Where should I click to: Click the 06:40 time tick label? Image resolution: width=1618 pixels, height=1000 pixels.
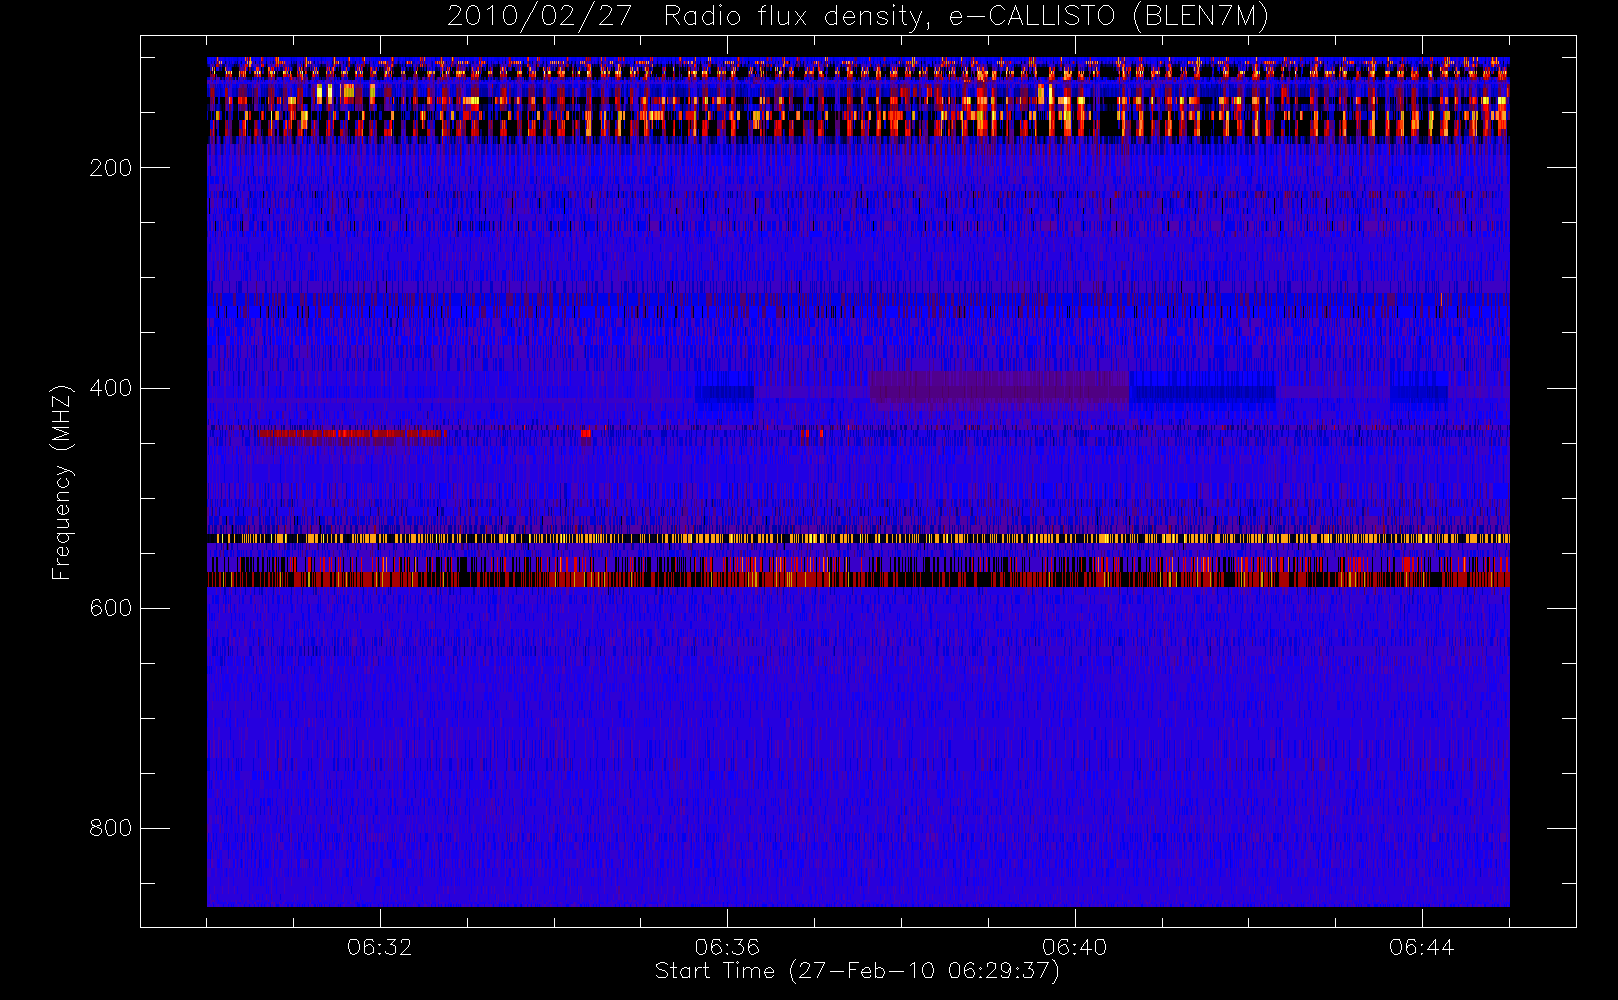pos(1074,947)
